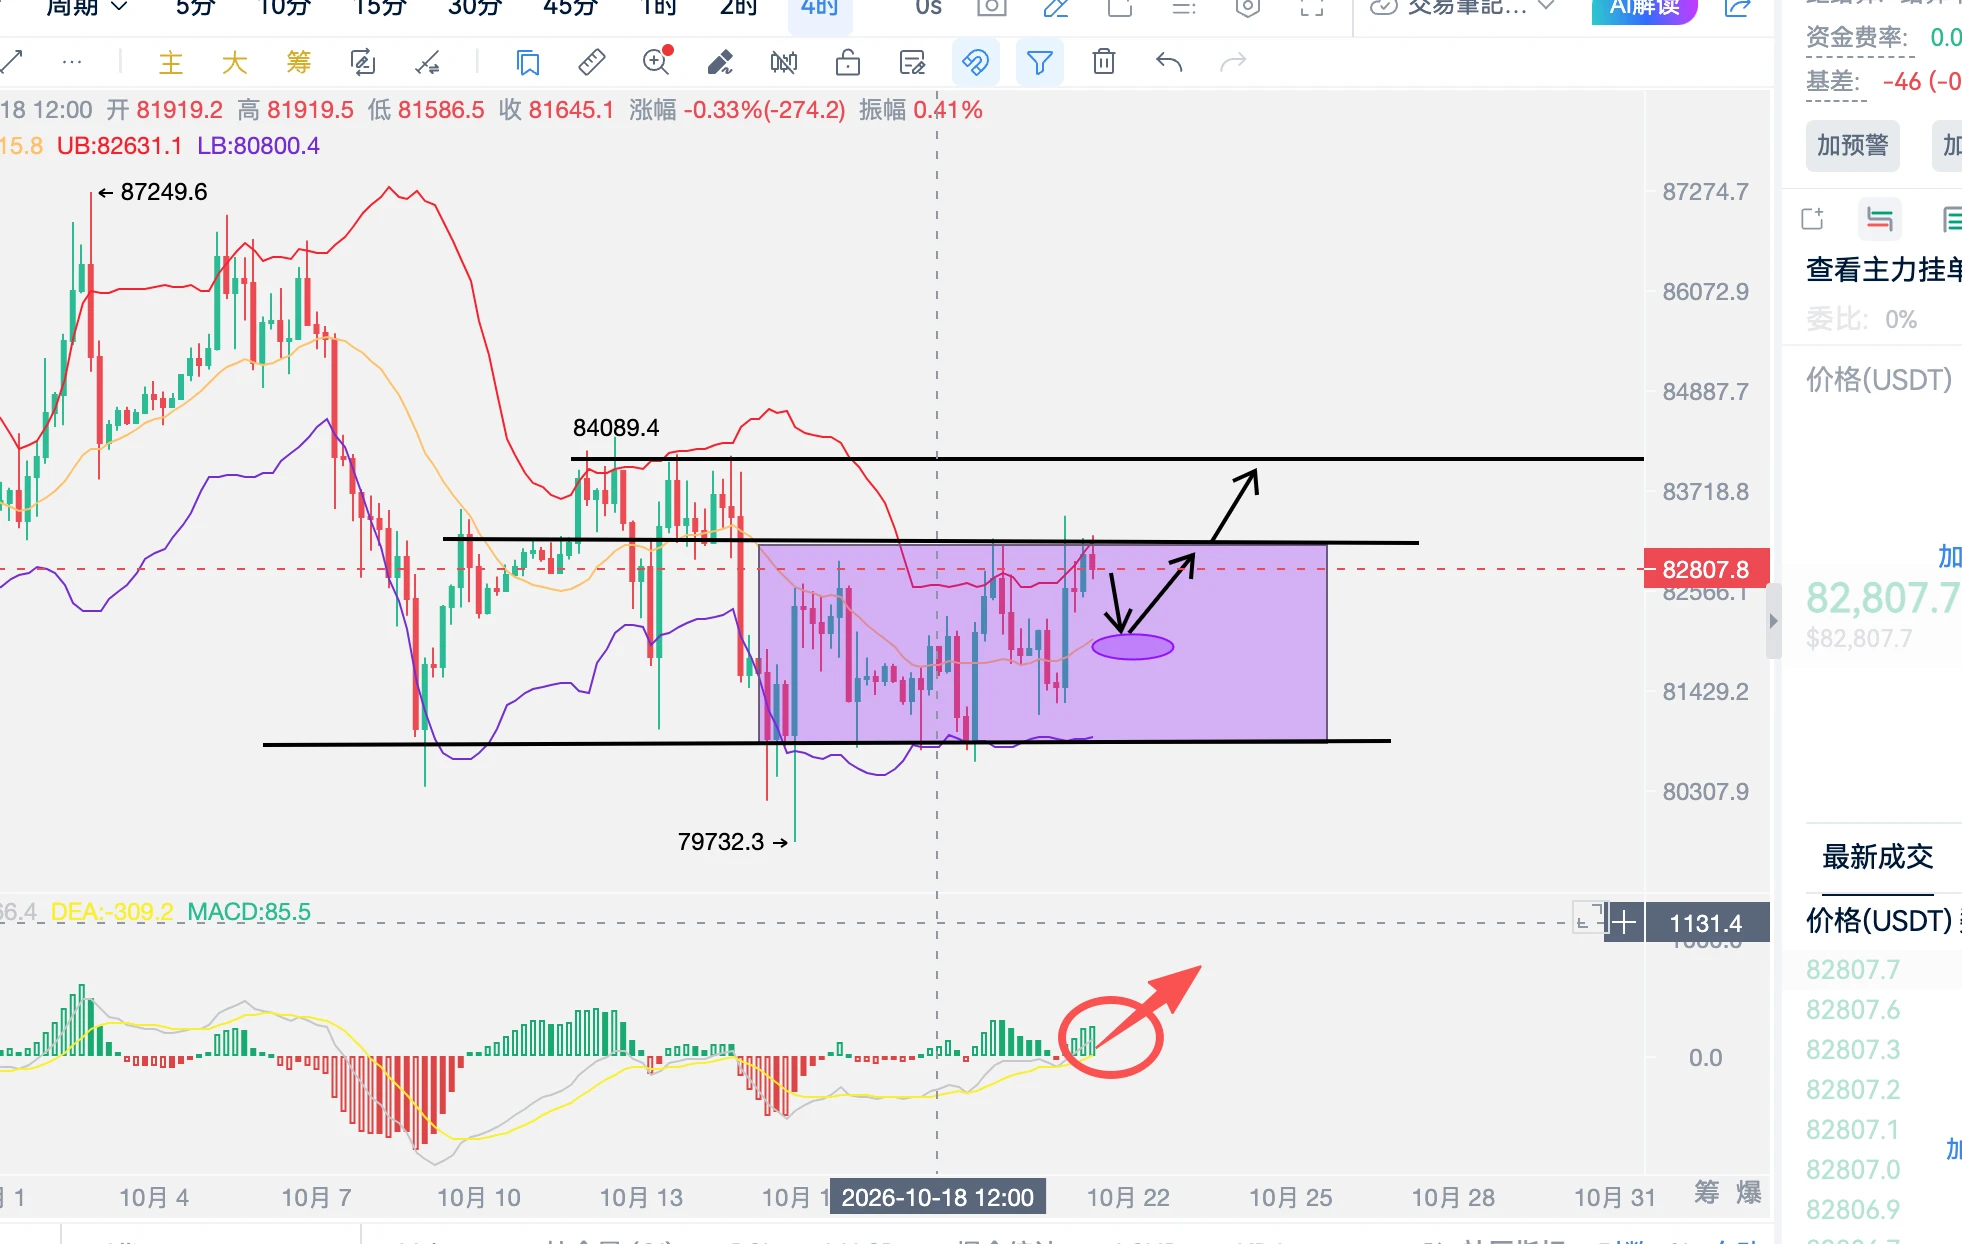This screenshot has width=1962, height=1244.
Task: Toggle the funnel filter button
Action: pyautogui.click(x=1039, y=63)
